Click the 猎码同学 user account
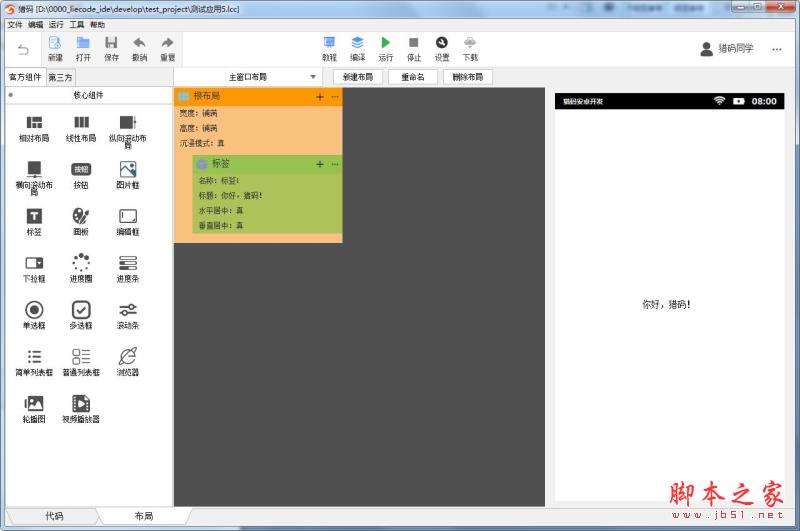 pyautogui.click(x=727, y=48)
